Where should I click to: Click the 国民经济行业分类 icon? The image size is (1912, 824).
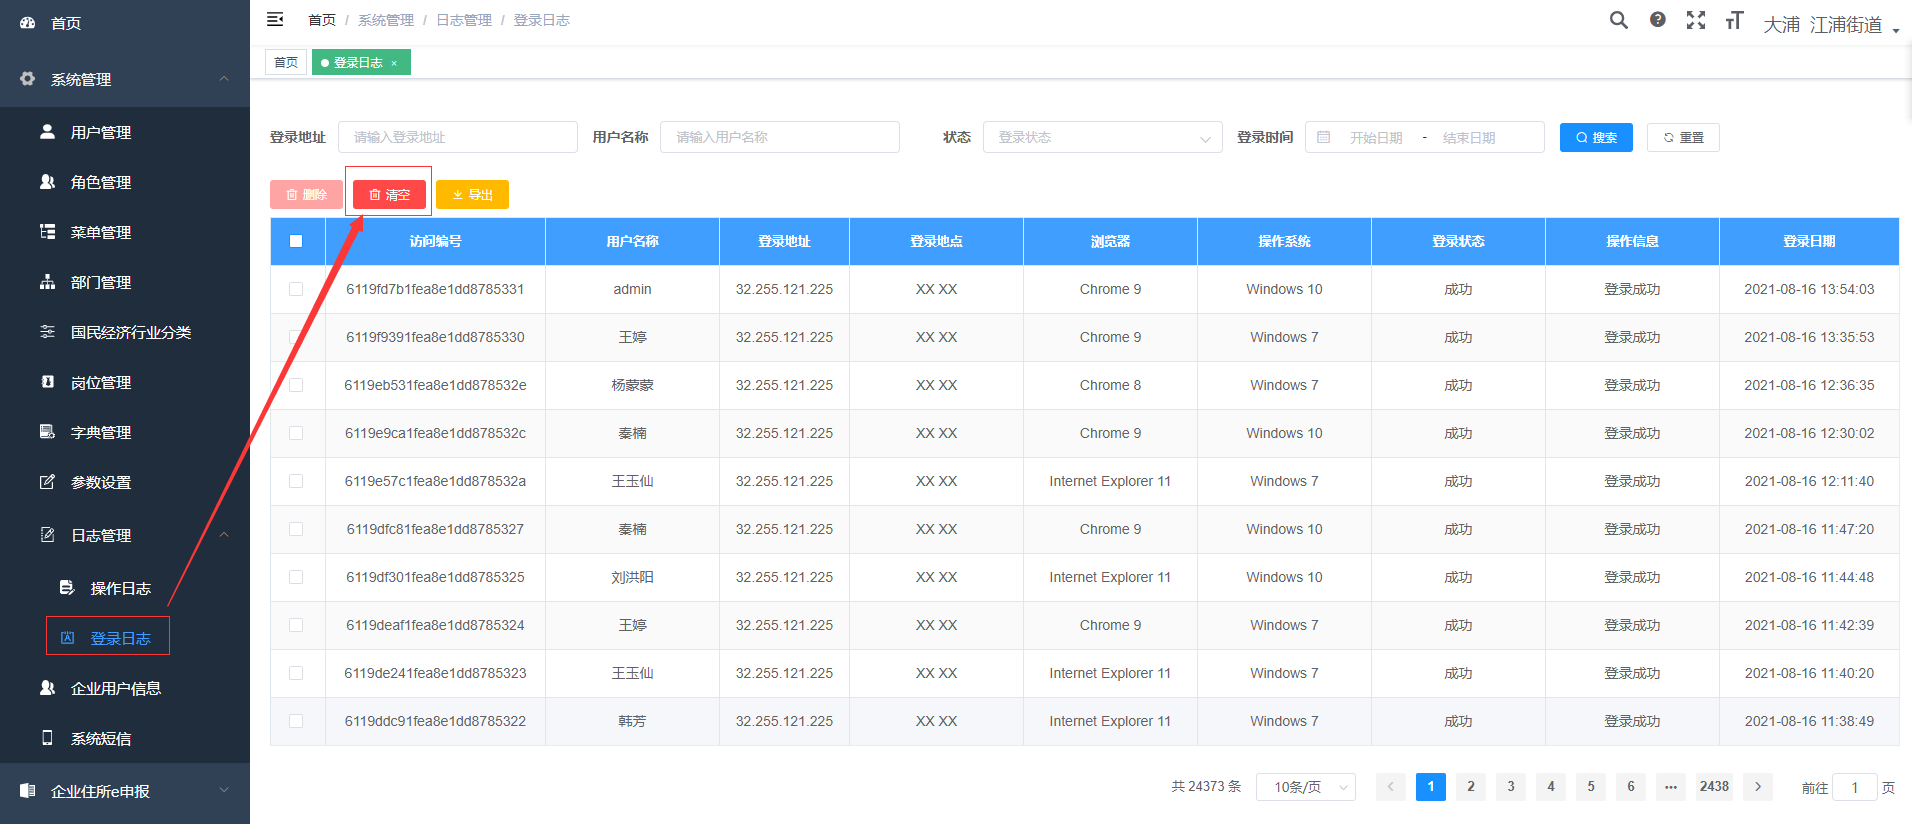click(x=47, y=331)
